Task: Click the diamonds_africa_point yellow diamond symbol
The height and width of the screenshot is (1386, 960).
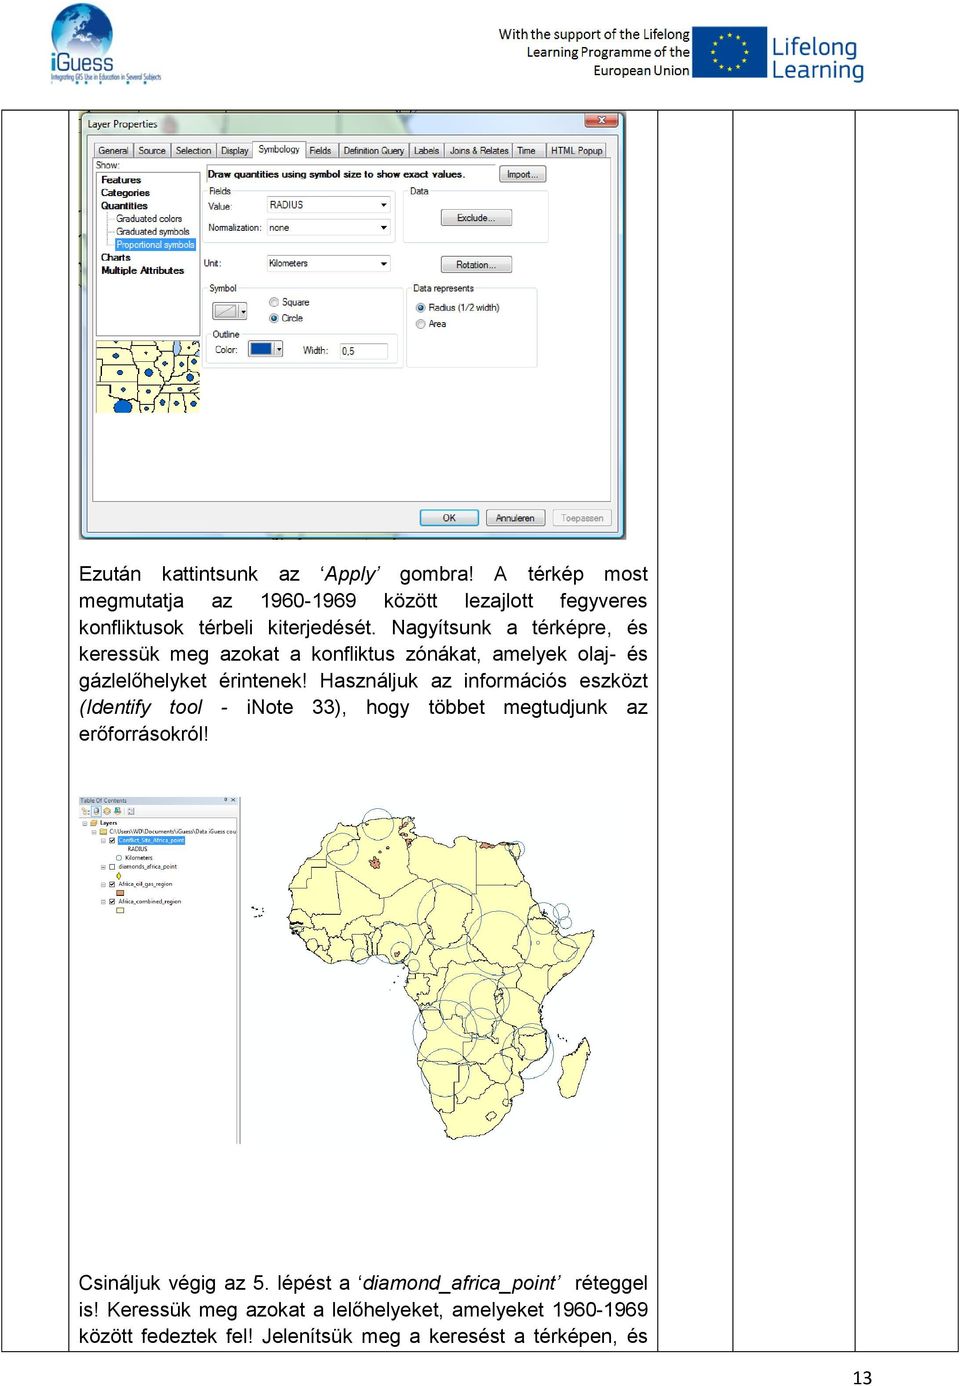Action: 118,876
